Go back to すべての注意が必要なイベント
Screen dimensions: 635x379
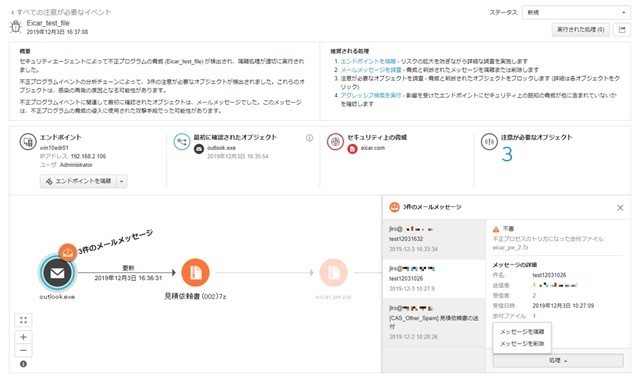click(61, 12)
